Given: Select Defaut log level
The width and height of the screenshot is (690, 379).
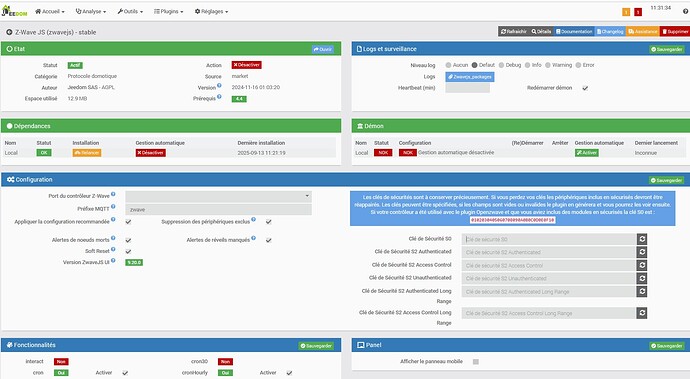Looking at the screenshot, I should tap(474, 65).
